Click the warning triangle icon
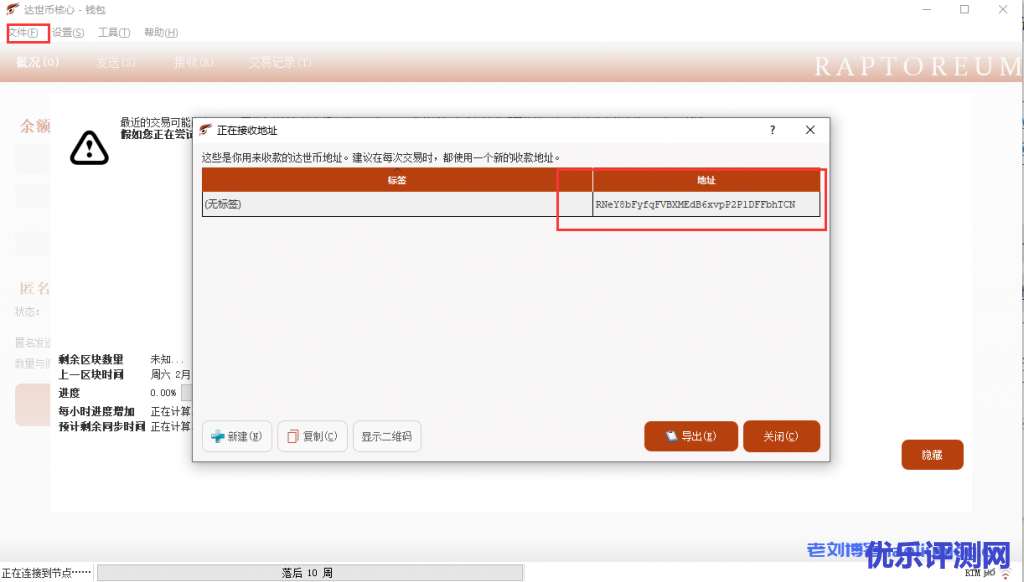The width and height of the screenshot is (1024, 582). pos(89,147)
